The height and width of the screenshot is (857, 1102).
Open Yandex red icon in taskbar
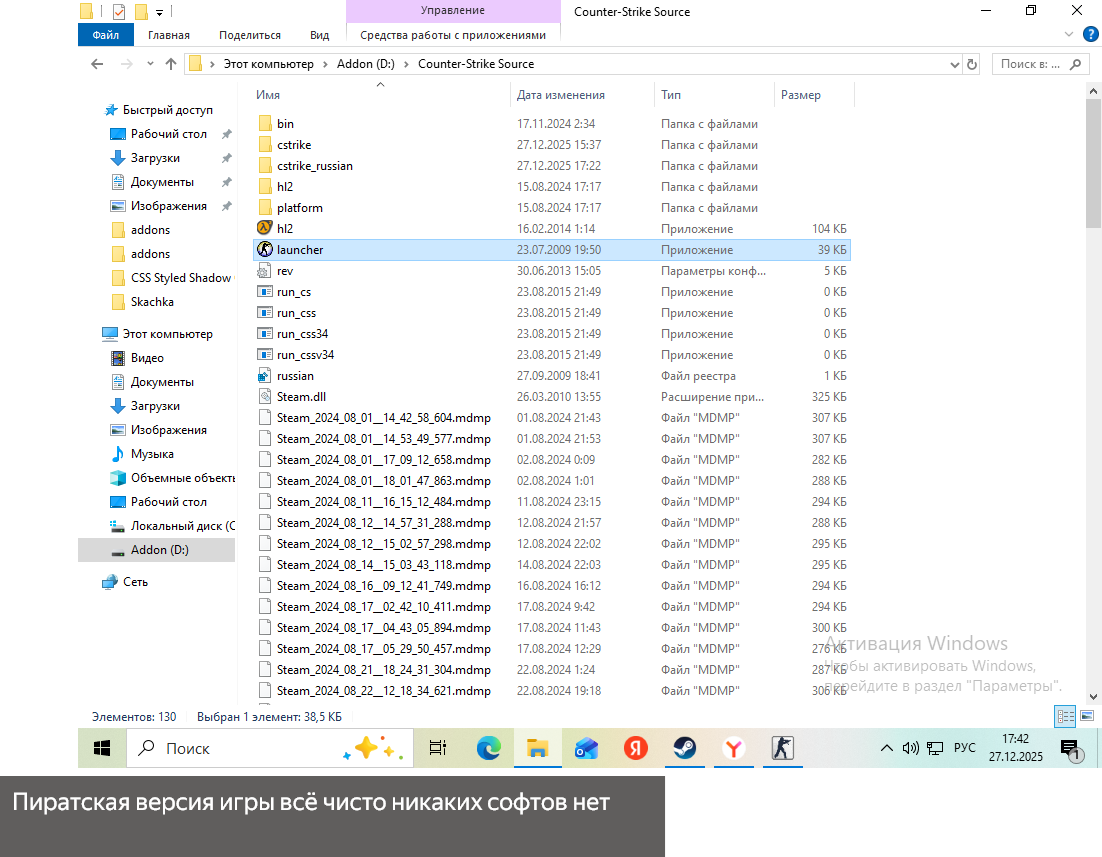tap(636, 748)
